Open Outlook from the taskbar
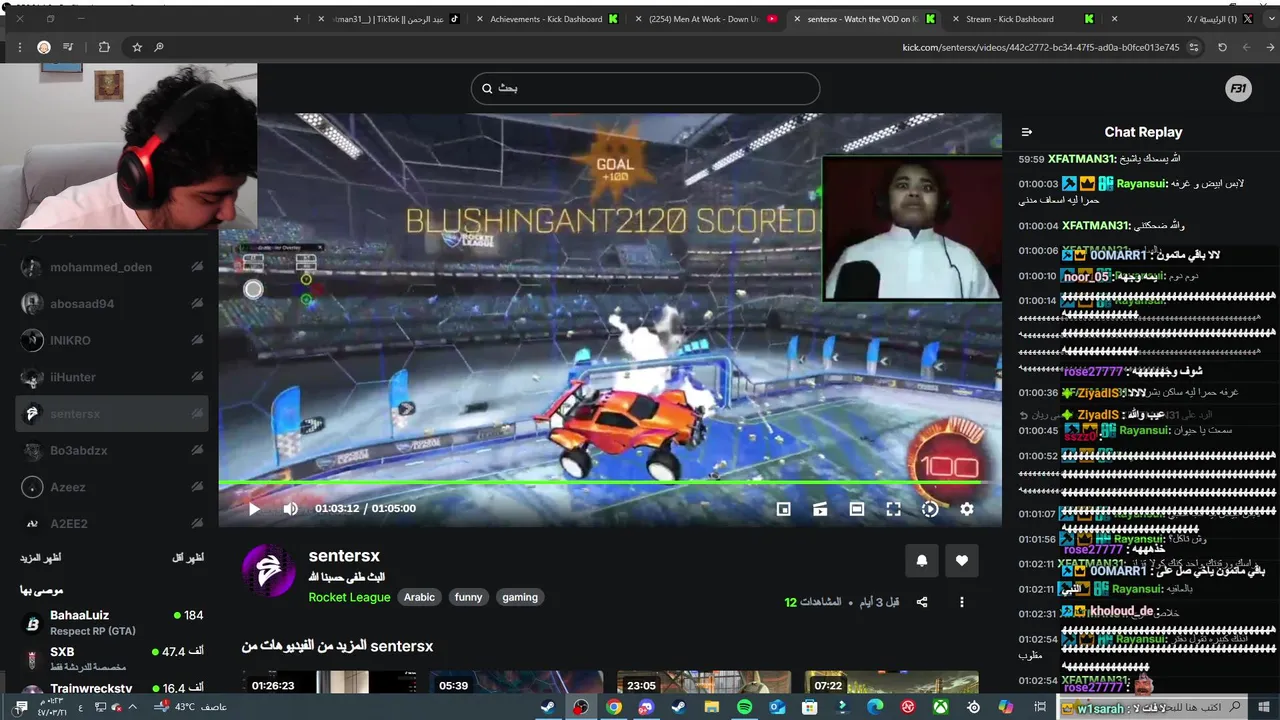Image resolution: width=1280 pixels, height=720 pixels. [x=777, y=707]
